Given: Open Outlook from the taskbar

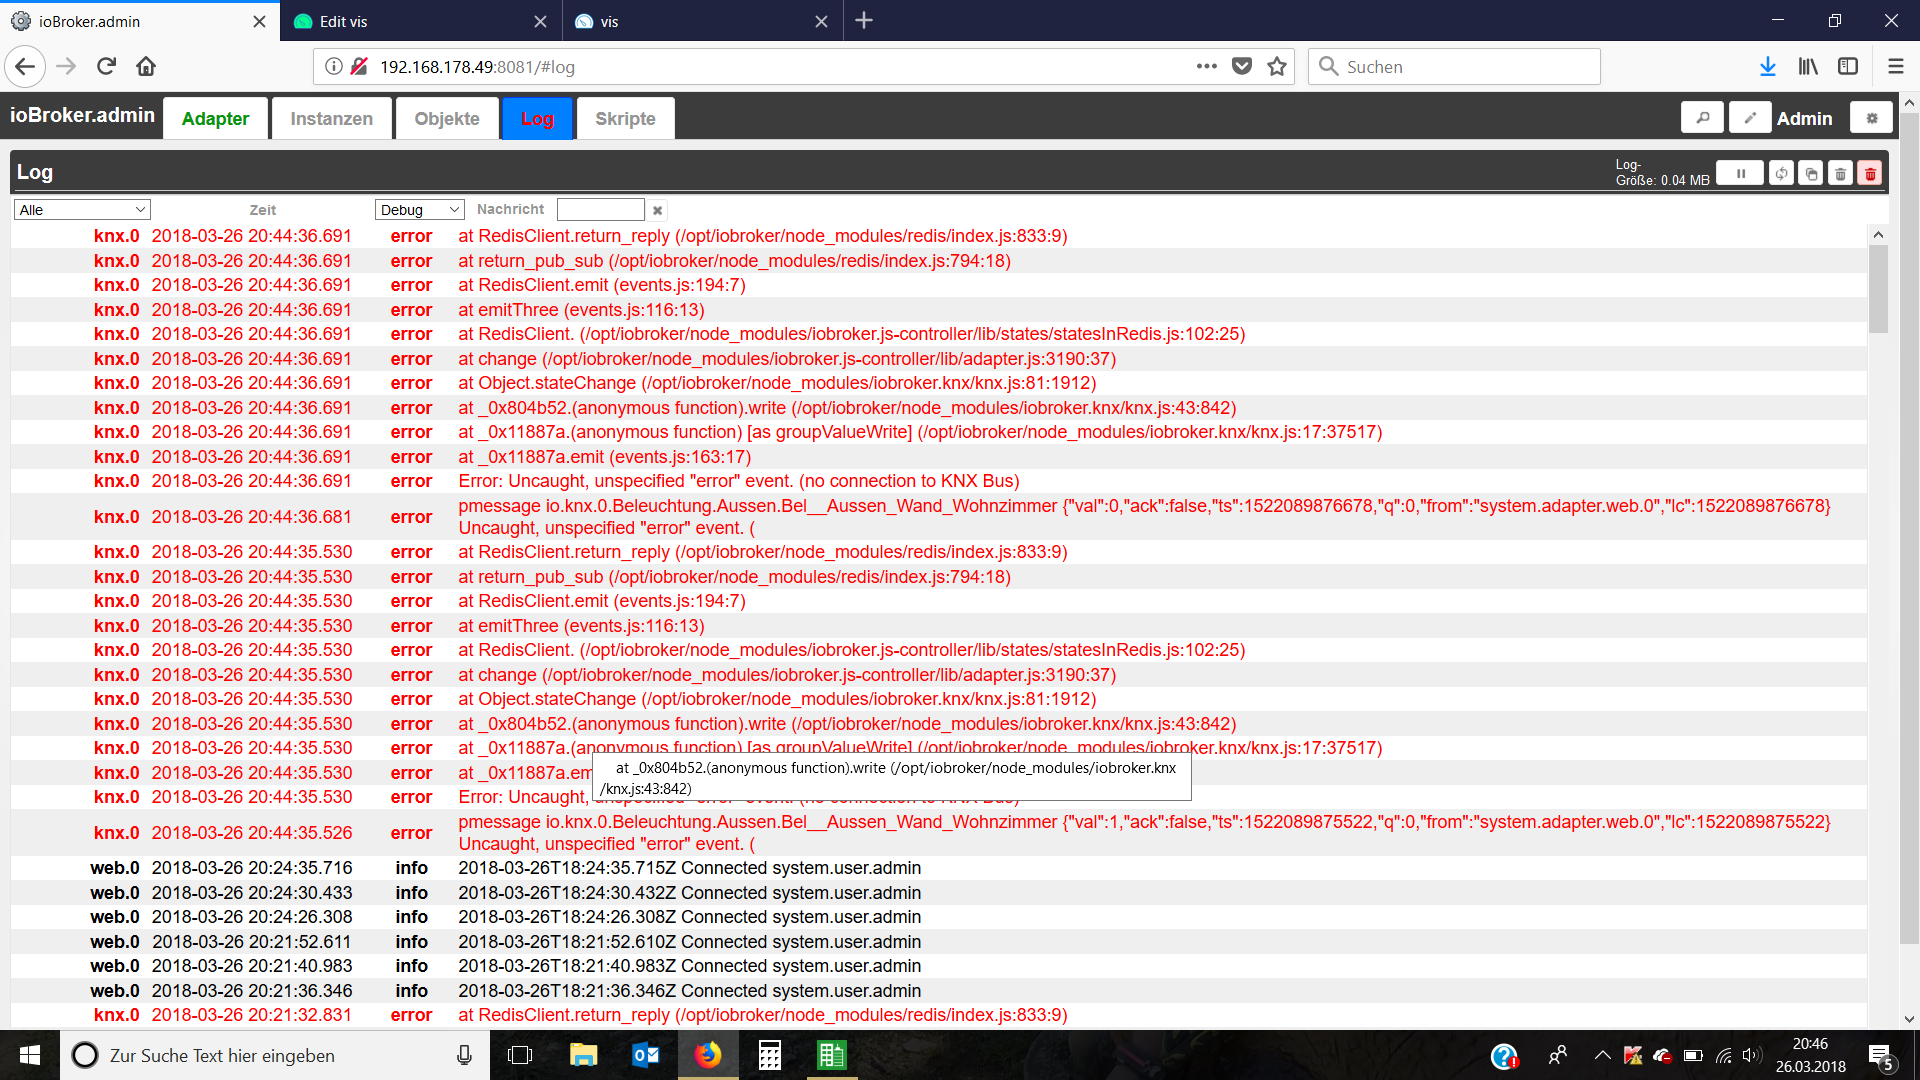Looking at the screenshot, I should click(x=645, y=1055).
